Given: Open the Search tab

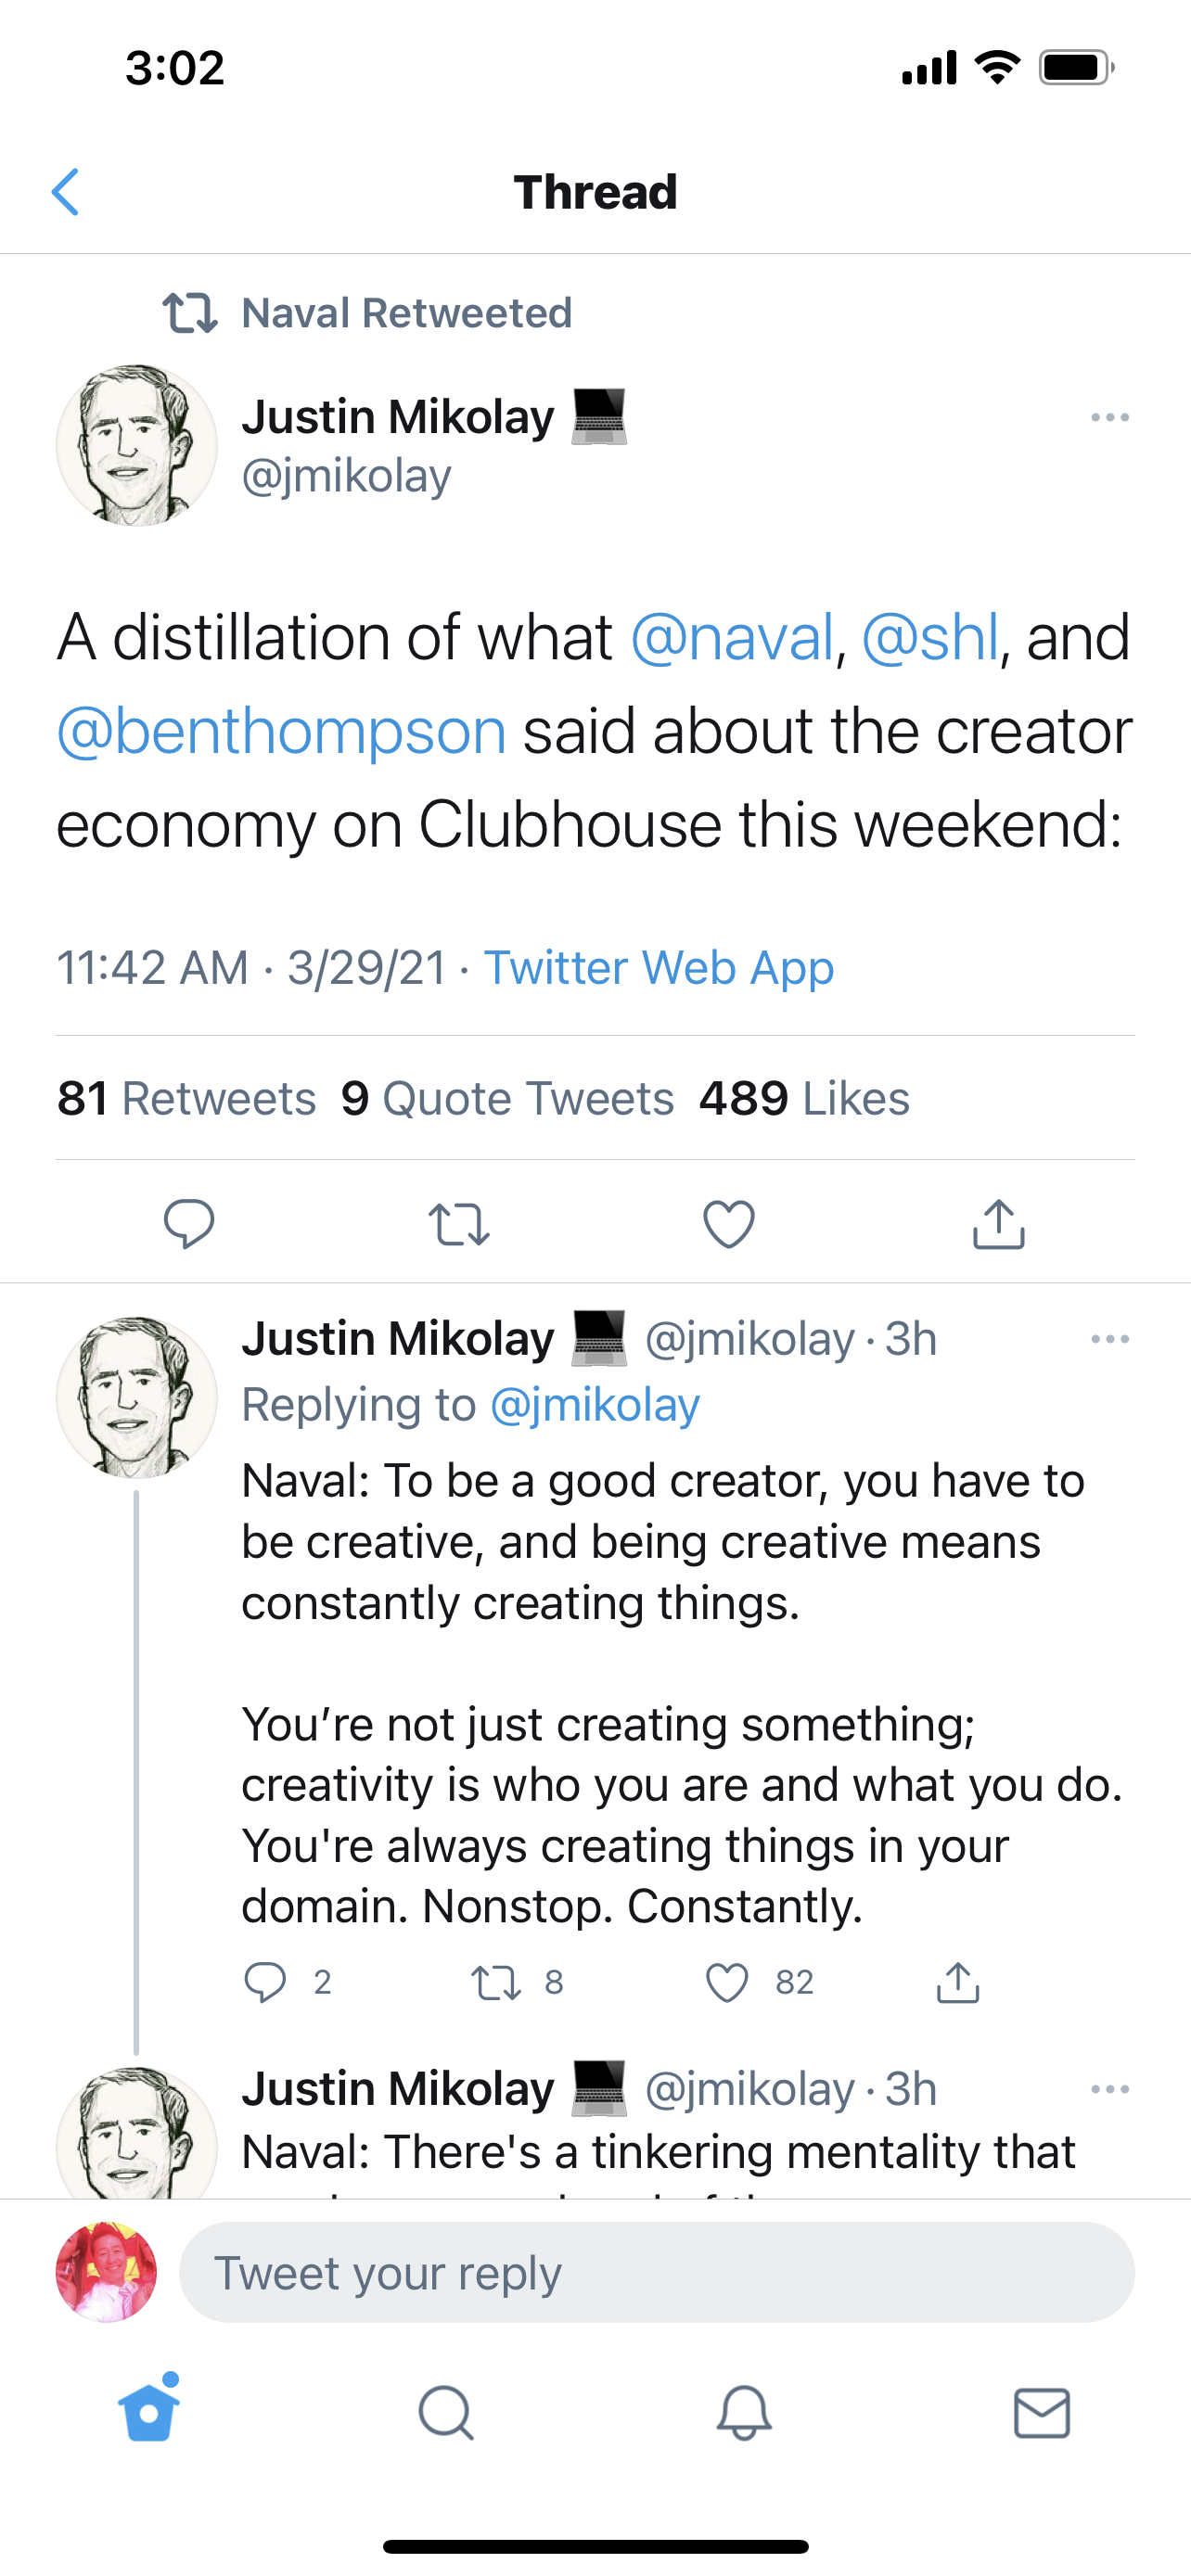Looking at the screenshot, I should (446, 2413).
